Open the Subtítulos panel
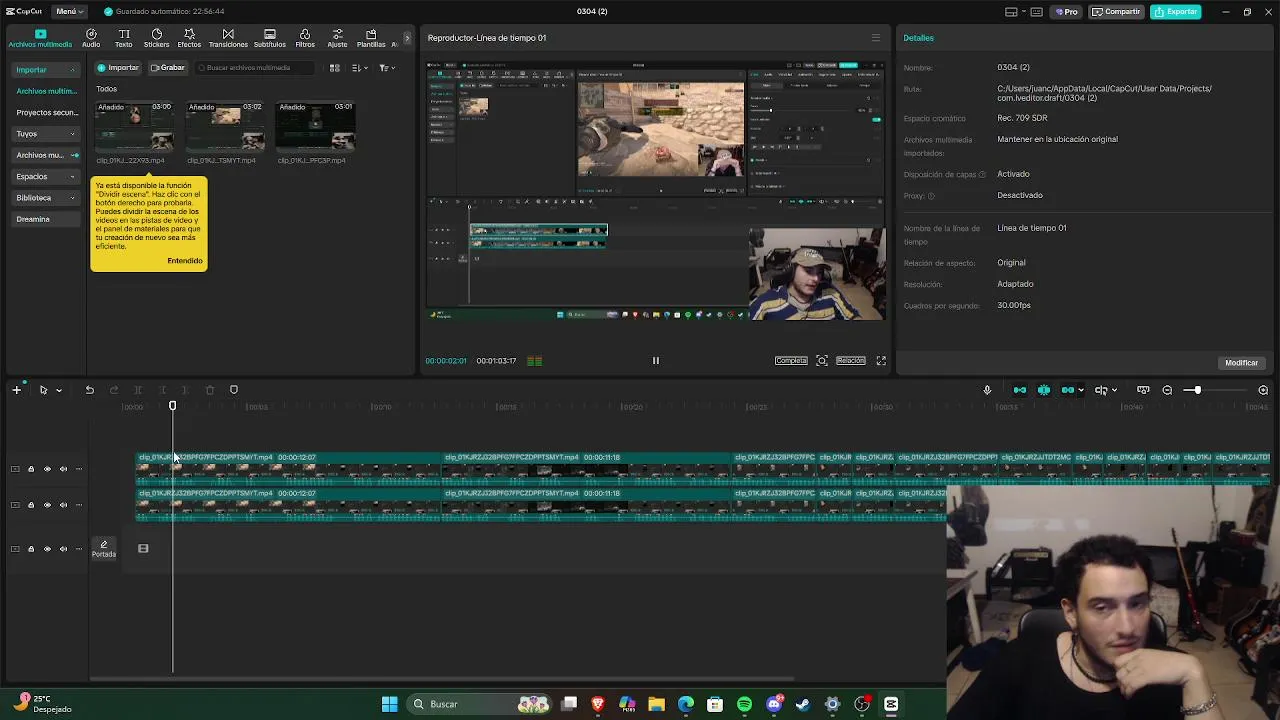 click(269, 38)
